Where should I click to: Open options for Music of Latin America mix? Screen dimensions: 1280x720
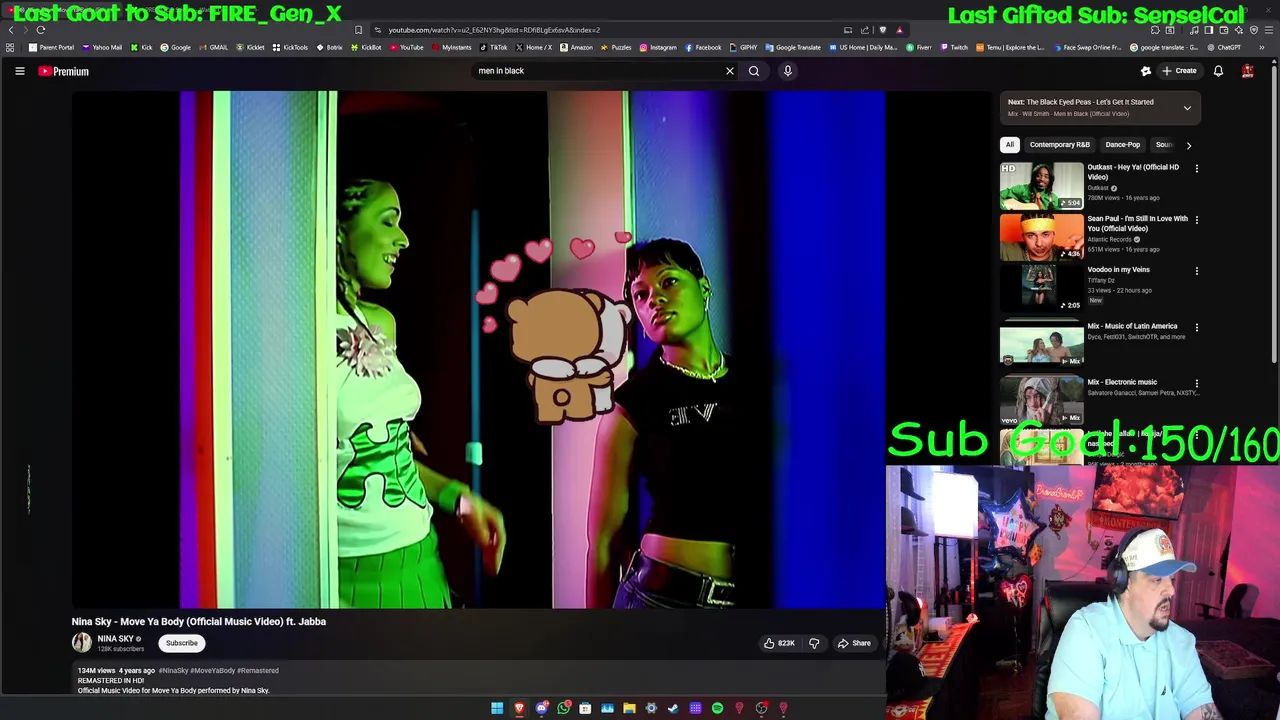(1196, 327)
